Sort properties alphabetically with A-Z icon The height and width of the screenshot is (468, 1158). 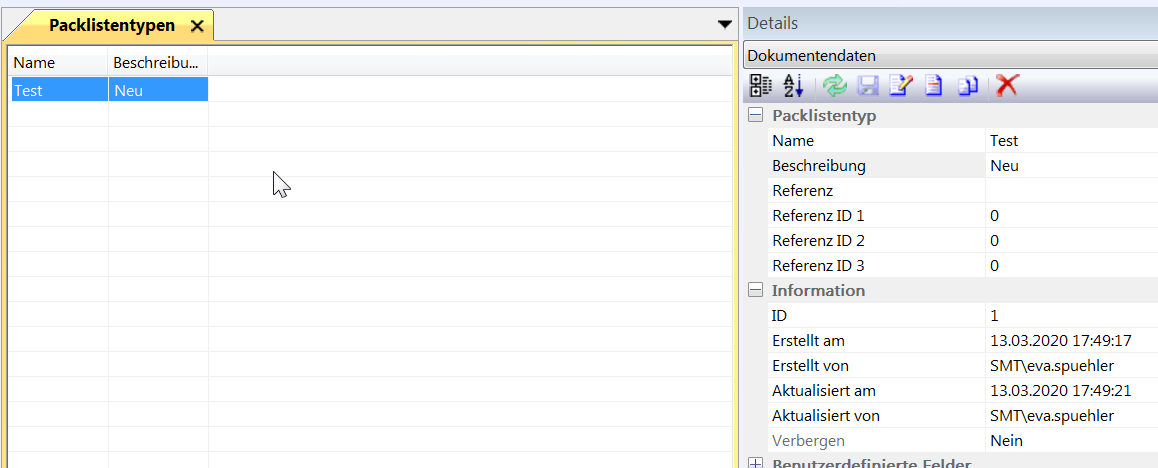(x=793, y=86)
